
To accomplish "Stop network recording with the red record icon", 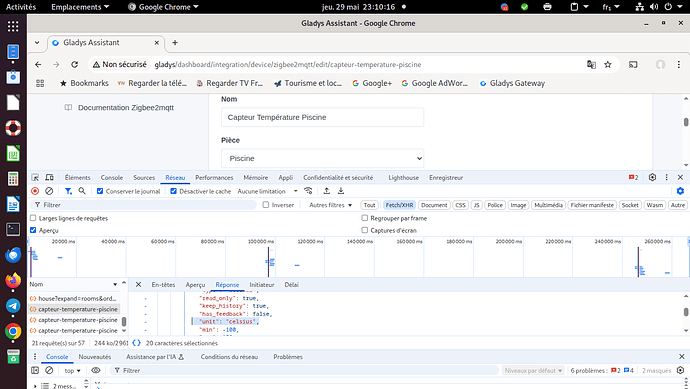I will [x=35, y=191].
